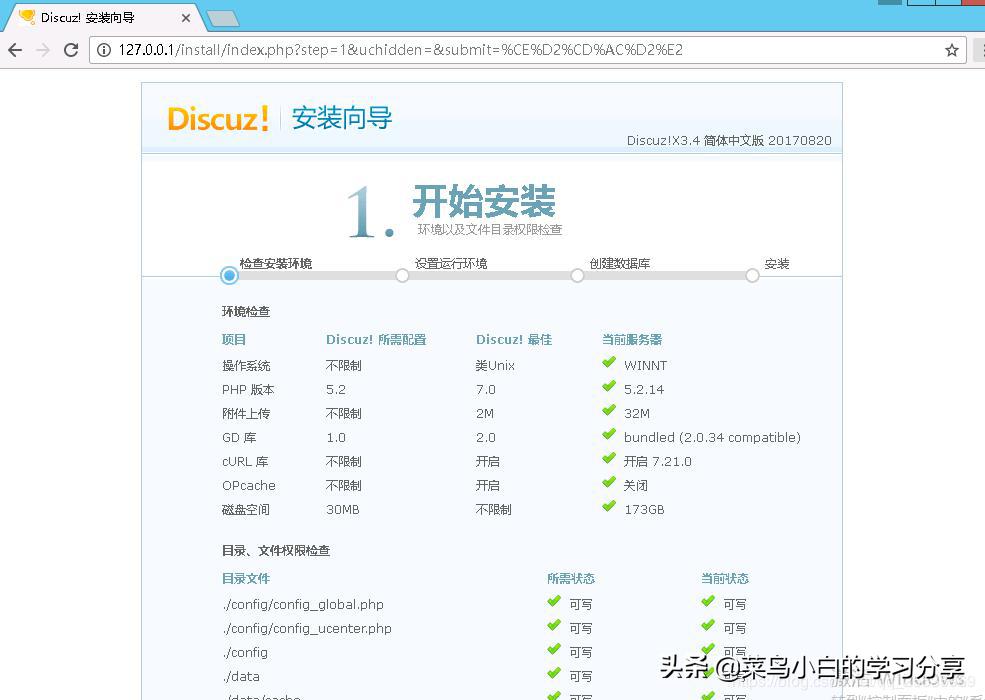The height and width of the screenshot is (700, 985).
Task: Click the checkmark beside cURL 开启 7.21.0
Action: (609, 461)
